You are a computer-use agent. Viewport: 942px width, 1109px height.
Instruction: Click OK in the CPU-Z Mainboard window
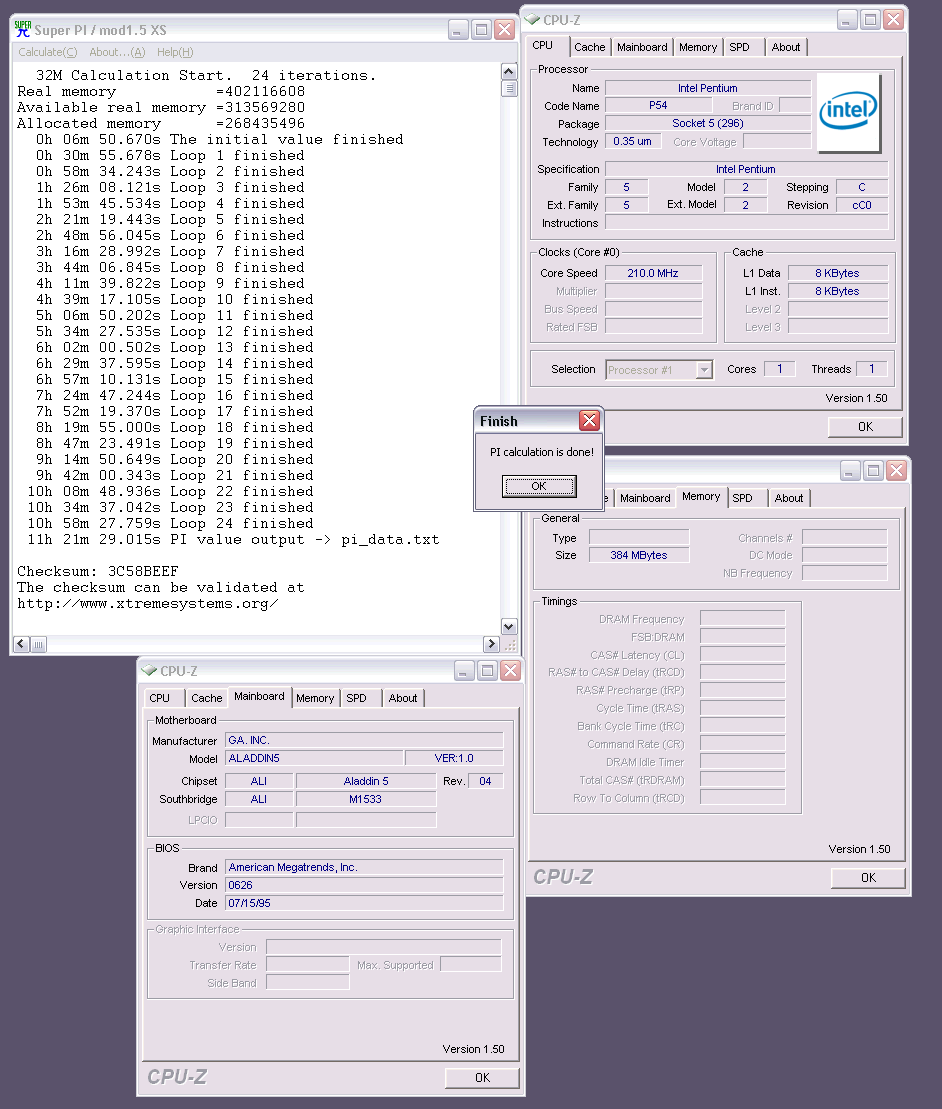click(482, 1077)
